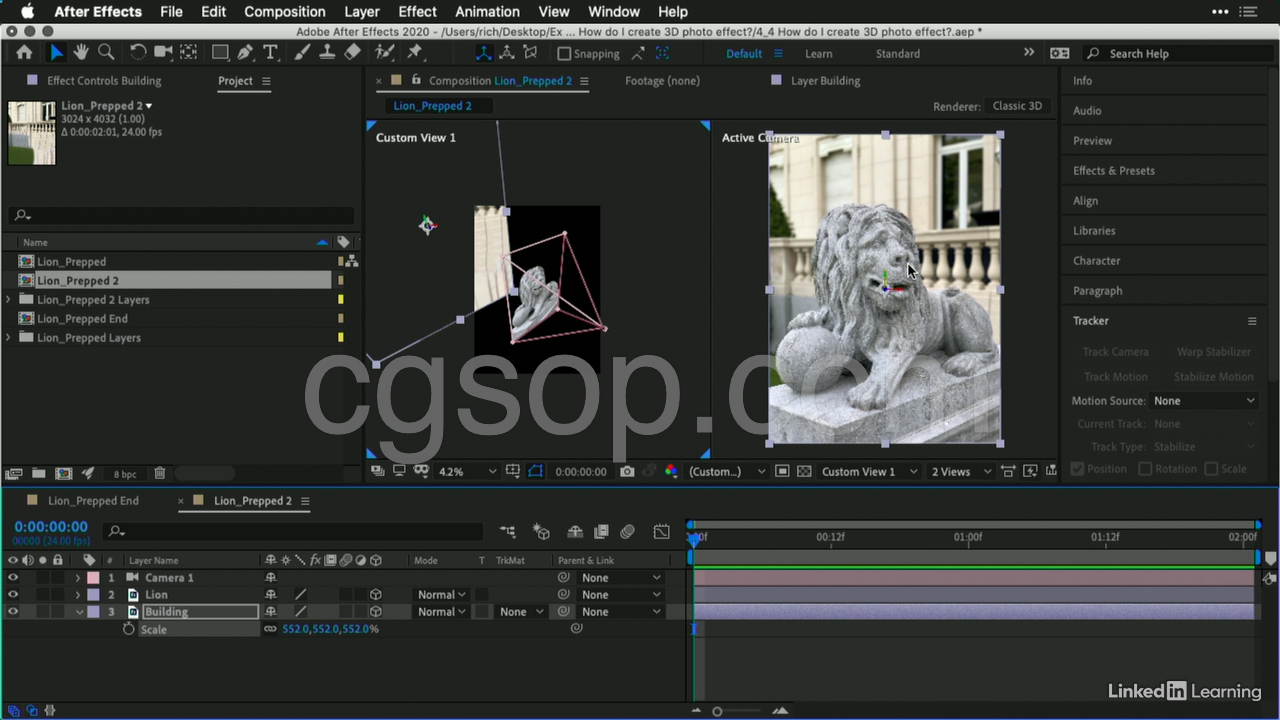Select the Pen tool
1280x720 pixels.
tap(245, 53)
